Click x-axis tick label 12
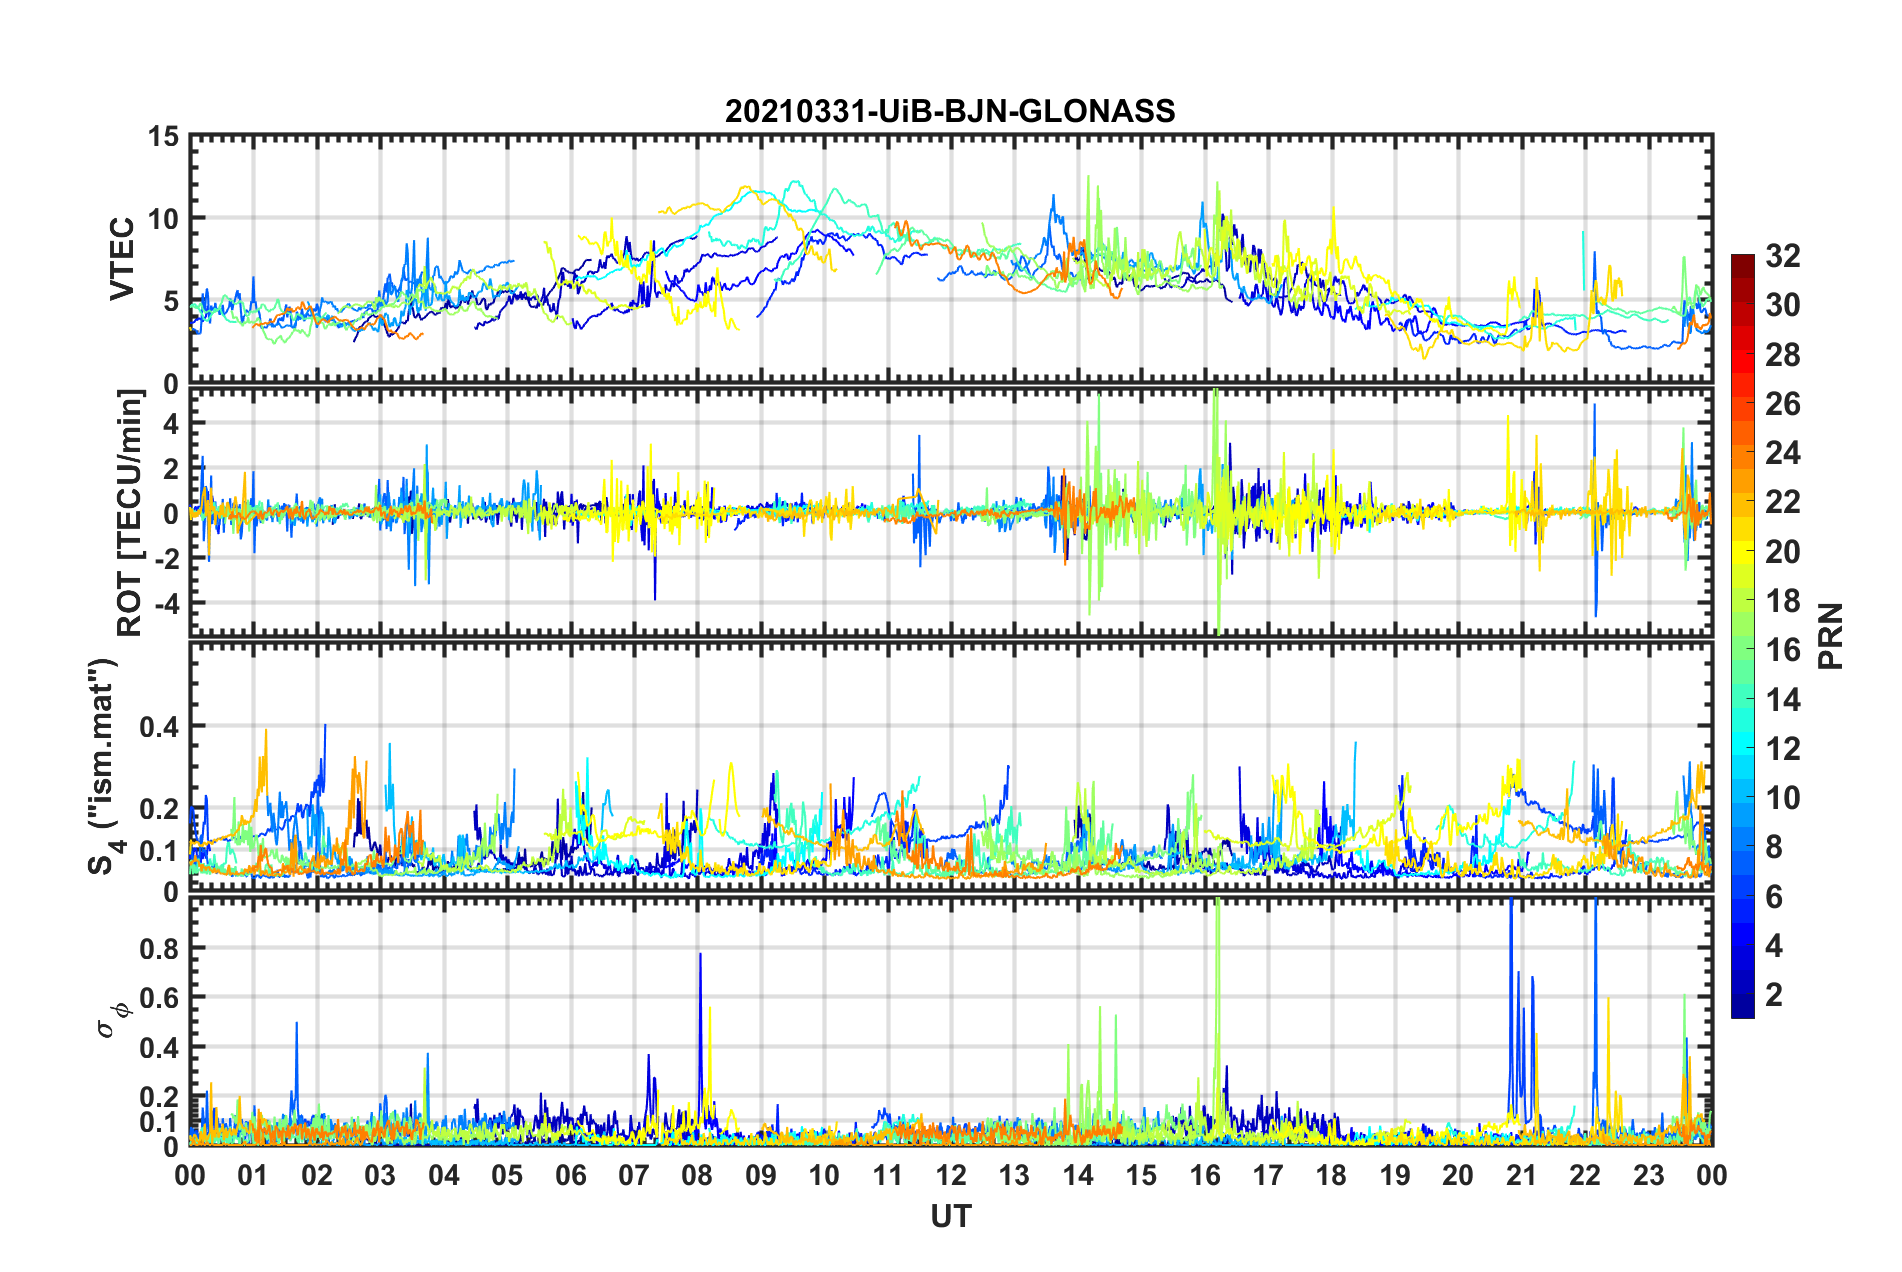Viewport: 1902px width, 1272px height. coord(951,1175)
